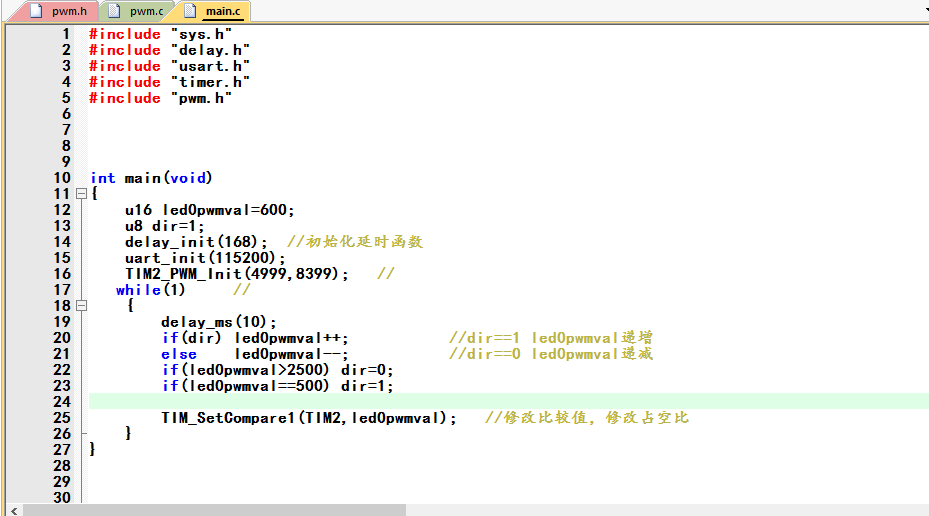Click the //dir==0 comment on line 21
Viewport: 929px width, 516px height.
point(551,354)
